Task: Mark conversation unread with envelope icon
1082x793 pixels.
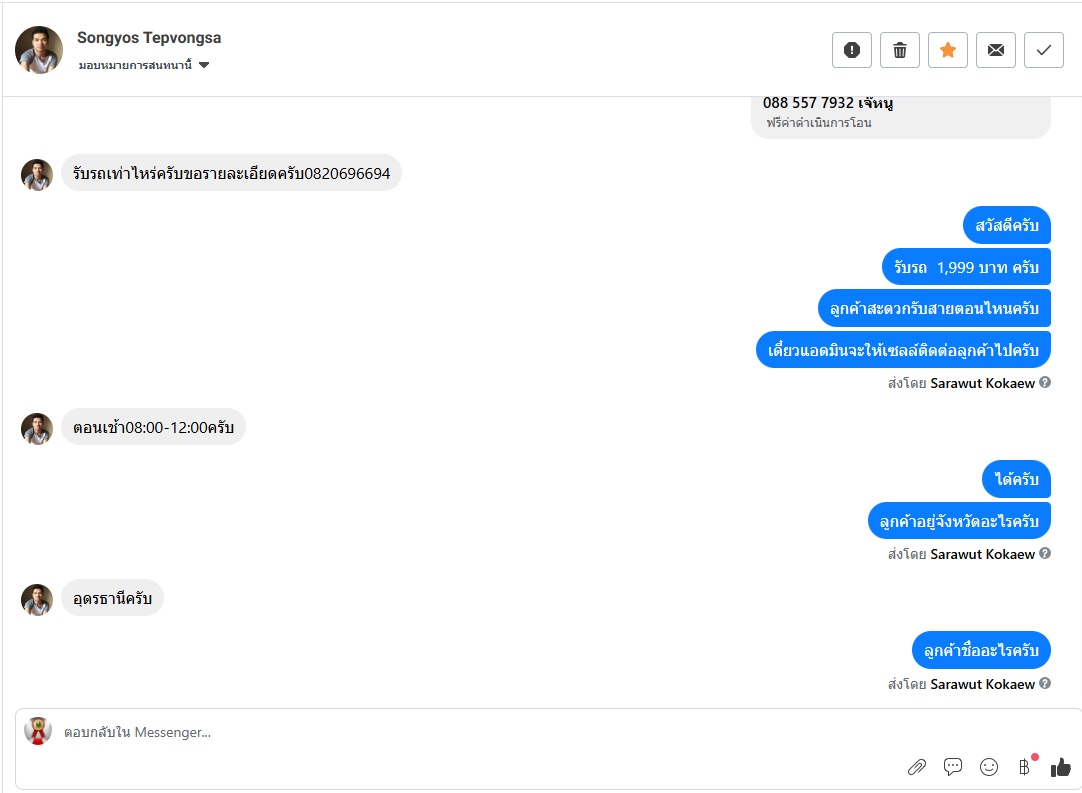Action: point(996,50)
